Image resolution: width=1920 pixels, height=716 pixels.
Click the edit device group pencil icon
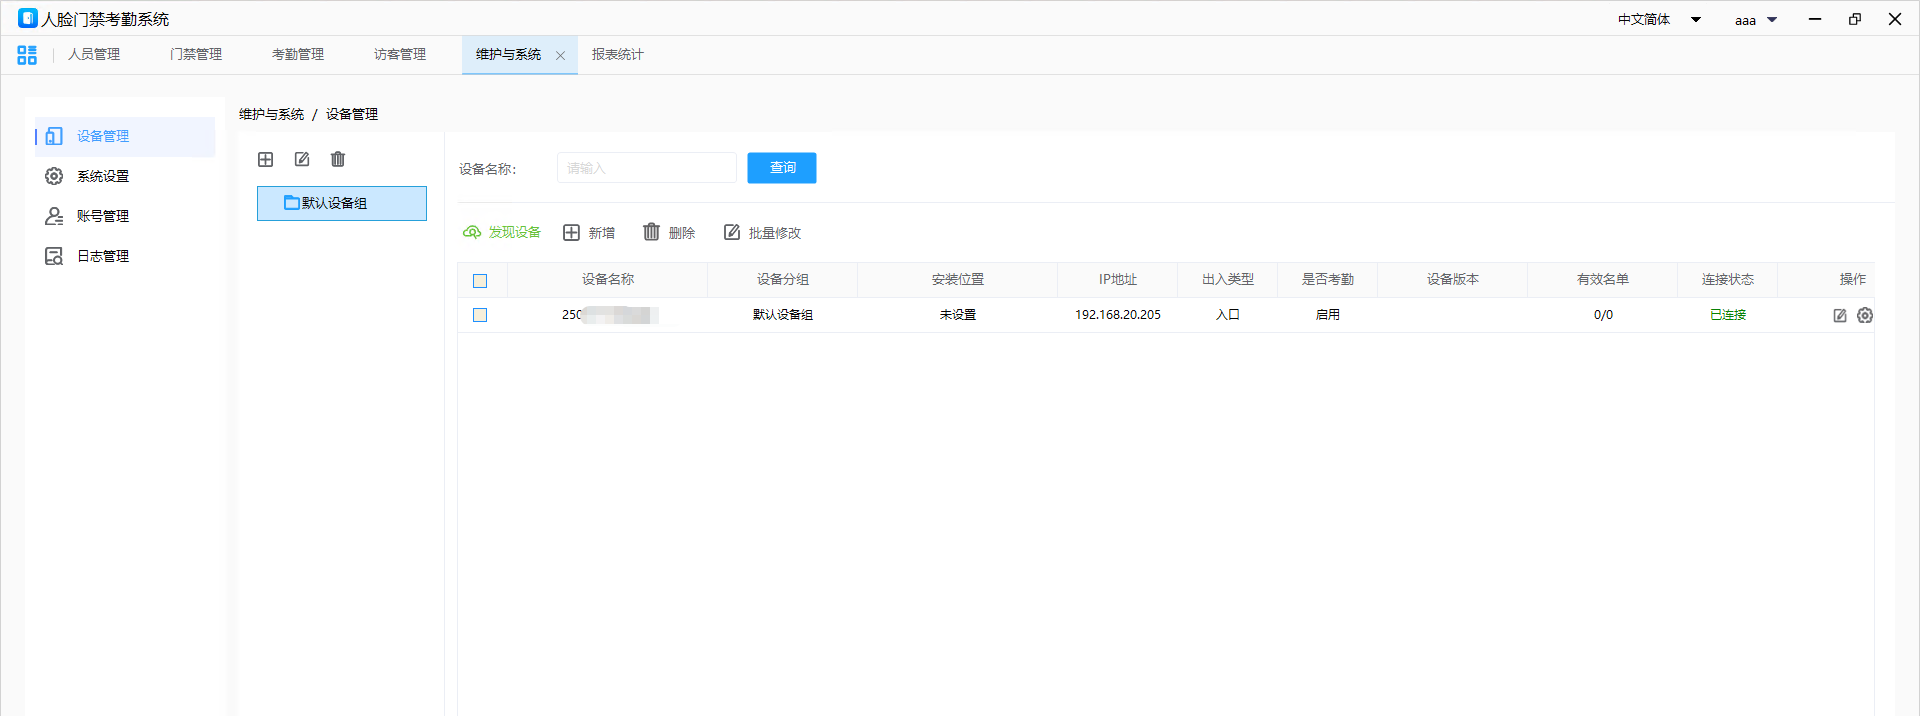coord(302,160)
